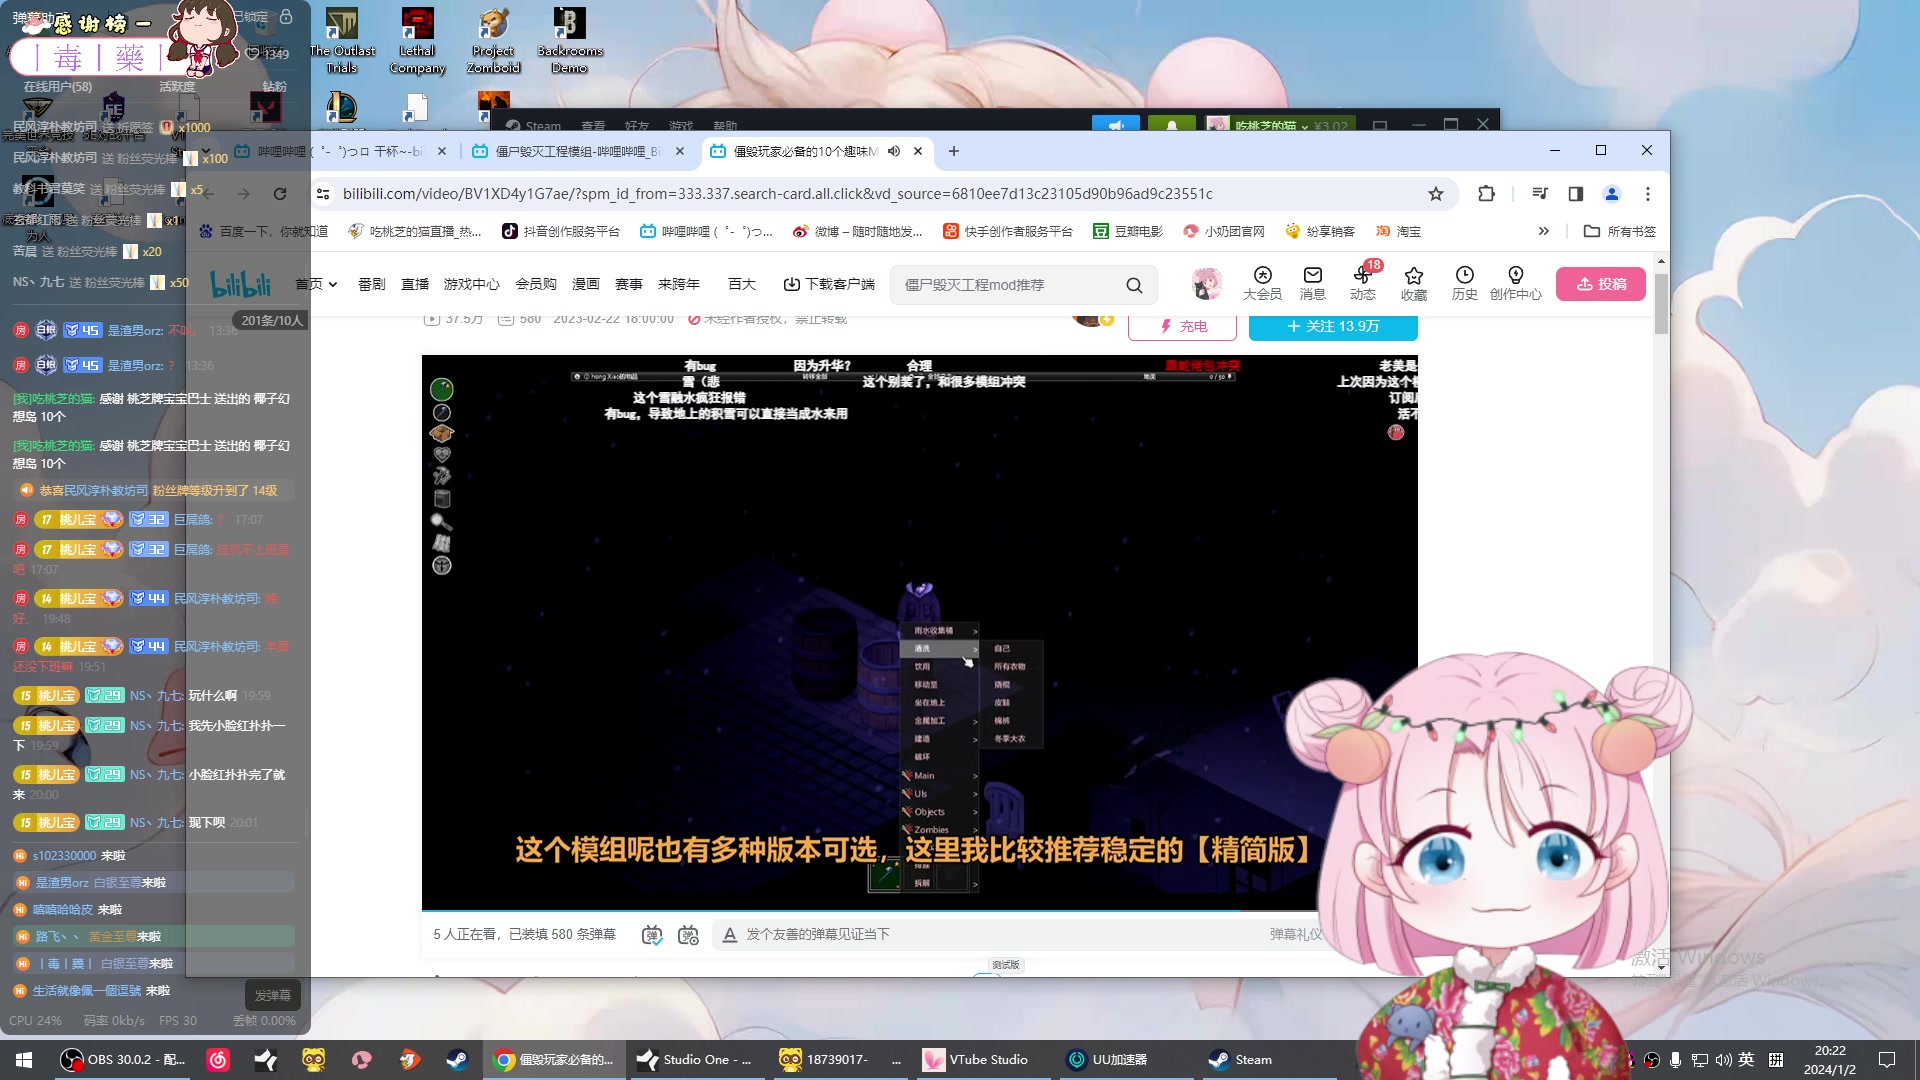
Task: Switch input language 英 in system tray
Action: click(x=1746, y=1060)
